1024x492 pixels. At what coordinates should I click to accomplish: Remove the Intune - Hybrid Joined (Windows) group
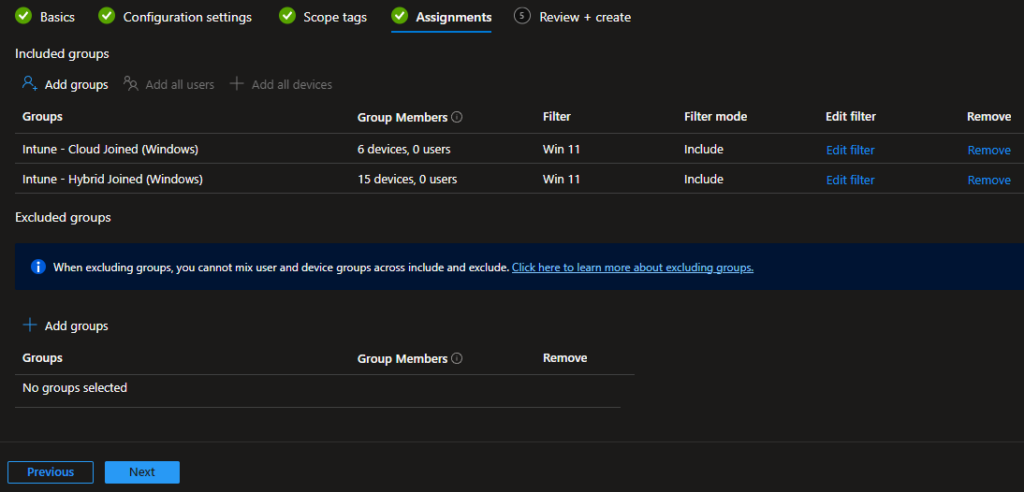(988, 180)
